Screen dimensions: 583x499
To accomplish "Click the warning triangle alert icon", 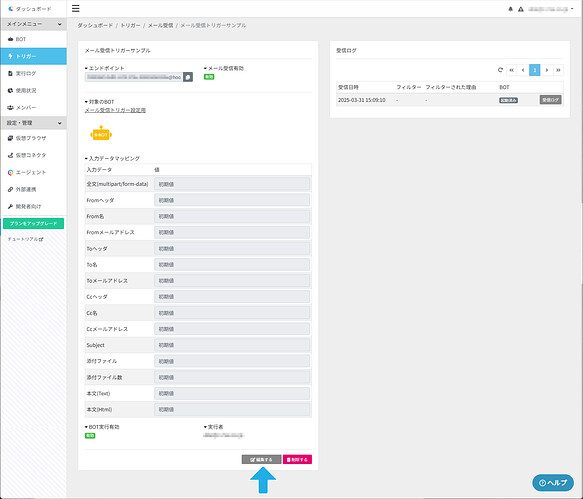I will (x=521, y=9).
